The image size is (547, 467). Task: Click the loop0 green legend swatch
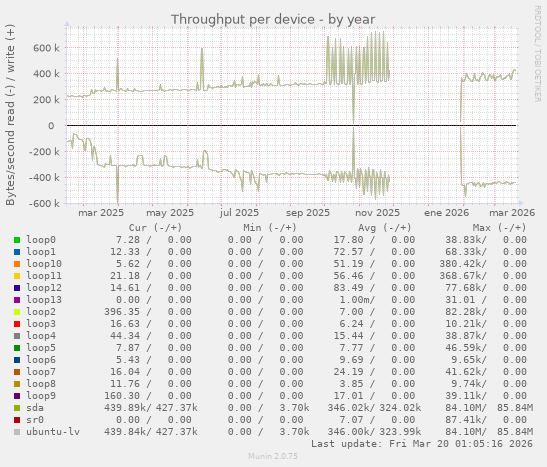pos(17,240)
